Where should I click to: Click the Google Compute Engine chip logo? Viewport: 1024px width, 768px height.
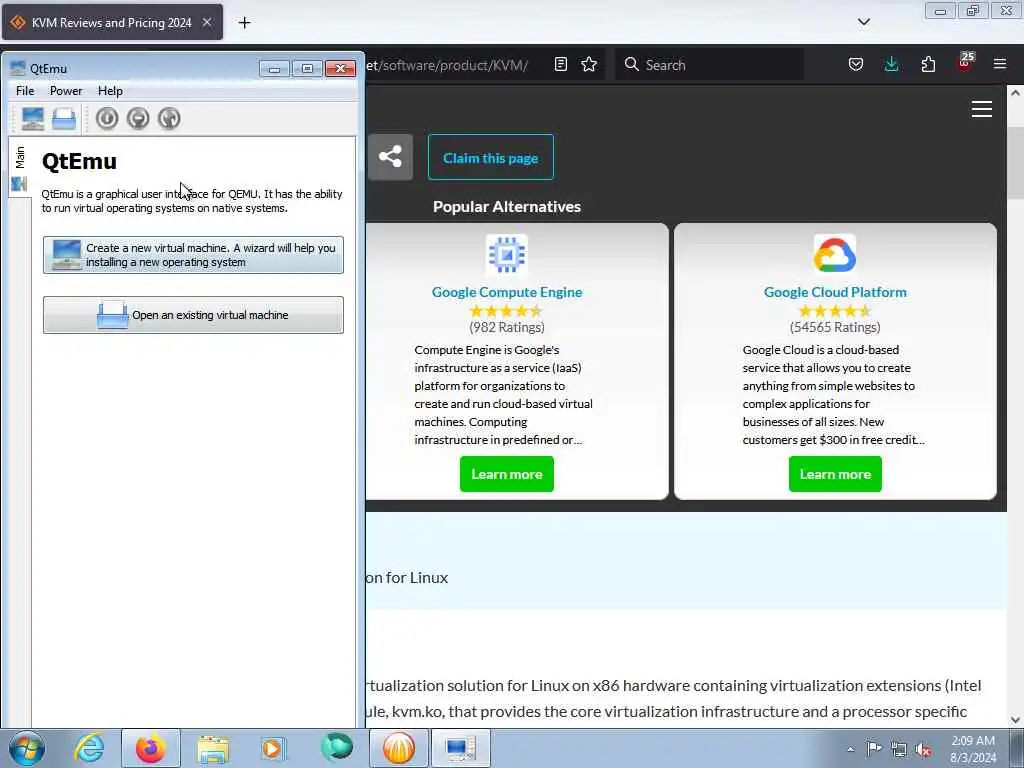tap(507, 254)
